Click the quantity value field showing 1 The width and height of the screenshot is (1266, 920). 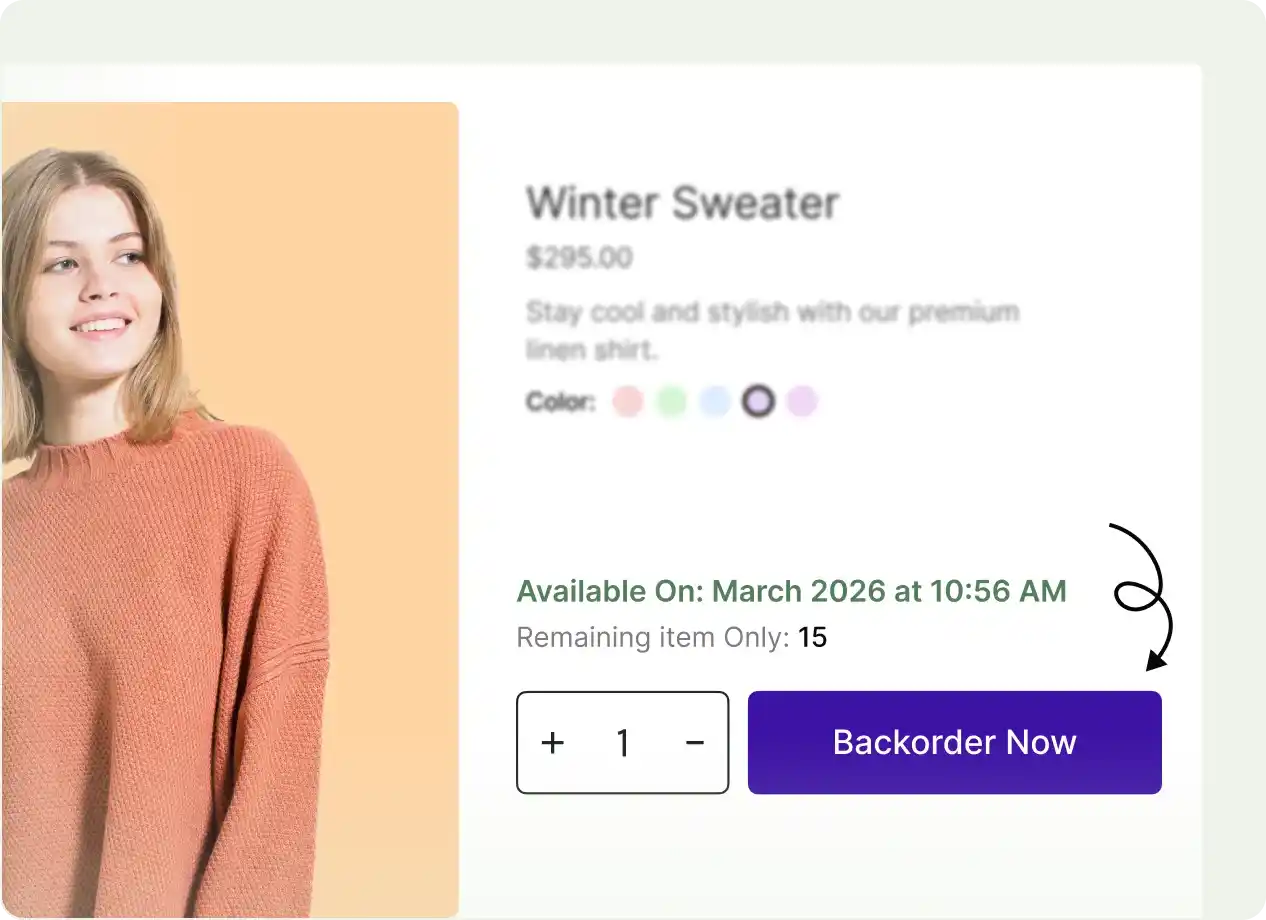623,743
